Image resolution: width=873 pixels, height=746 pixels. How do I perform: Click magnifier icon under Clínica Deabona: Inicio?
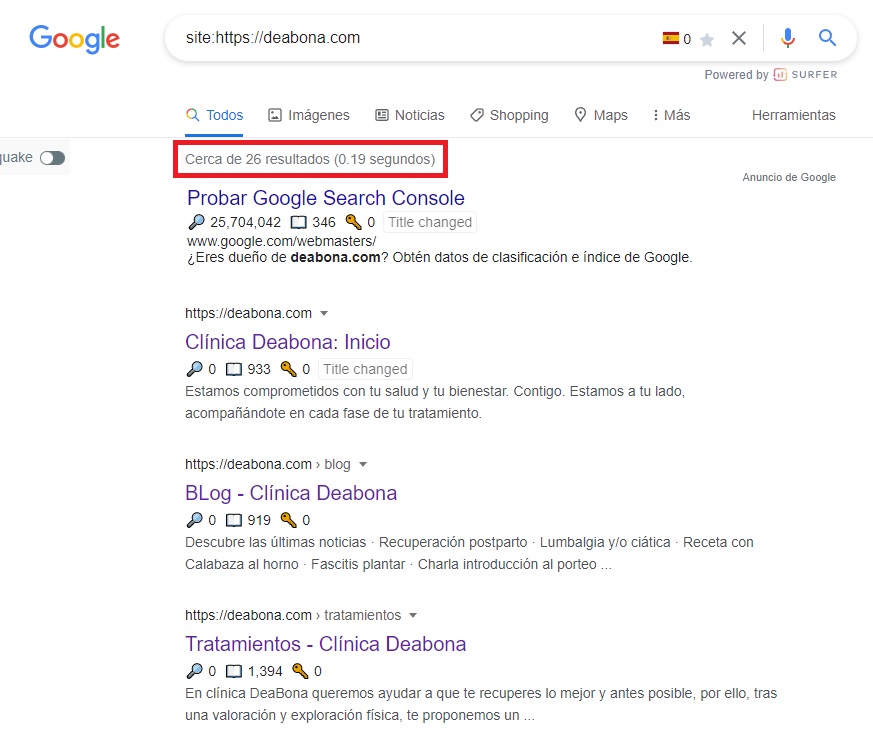click(x=194, y=369)
